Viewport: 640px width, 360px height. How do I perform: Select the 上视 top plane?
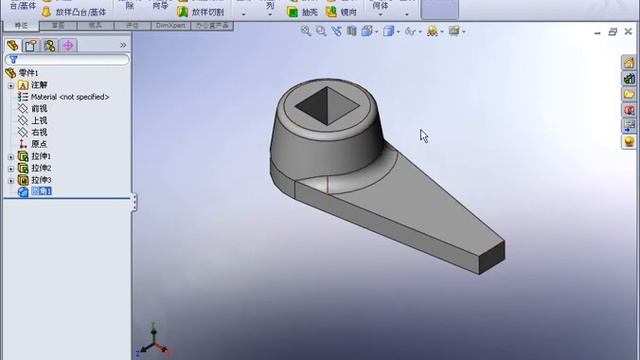[33, 120]
